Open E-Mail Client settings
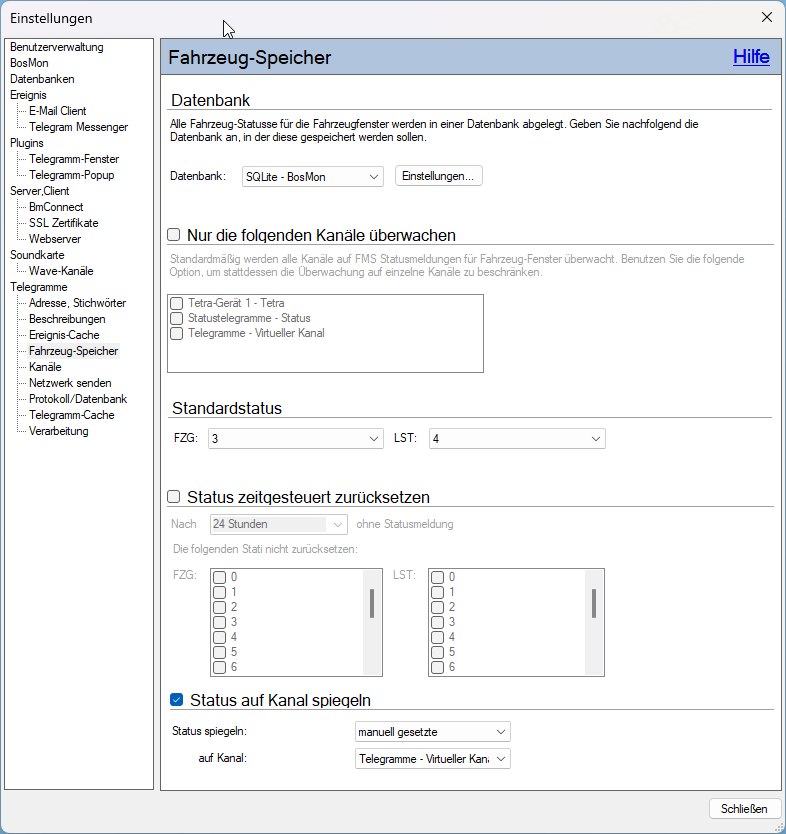The height and width of the screenshot is (834, 786). [57, 111]
